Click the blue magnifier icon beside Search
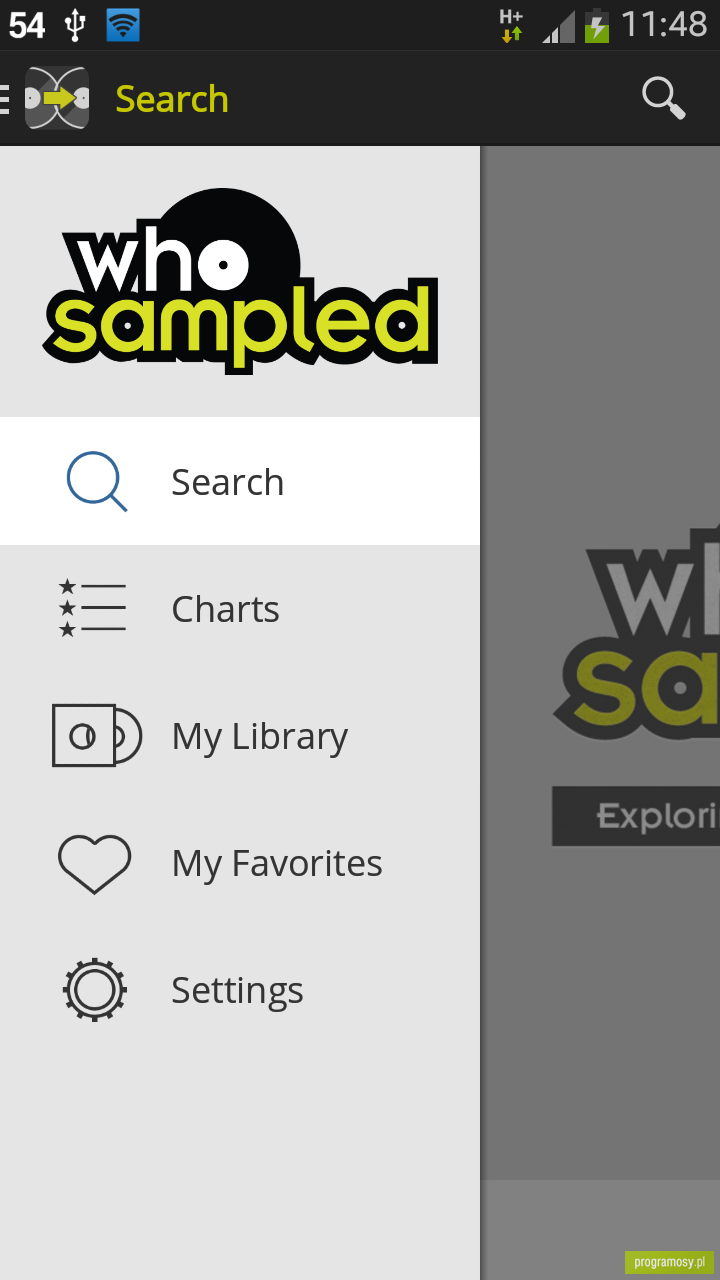720x1280 pixels. pos(97,482)
